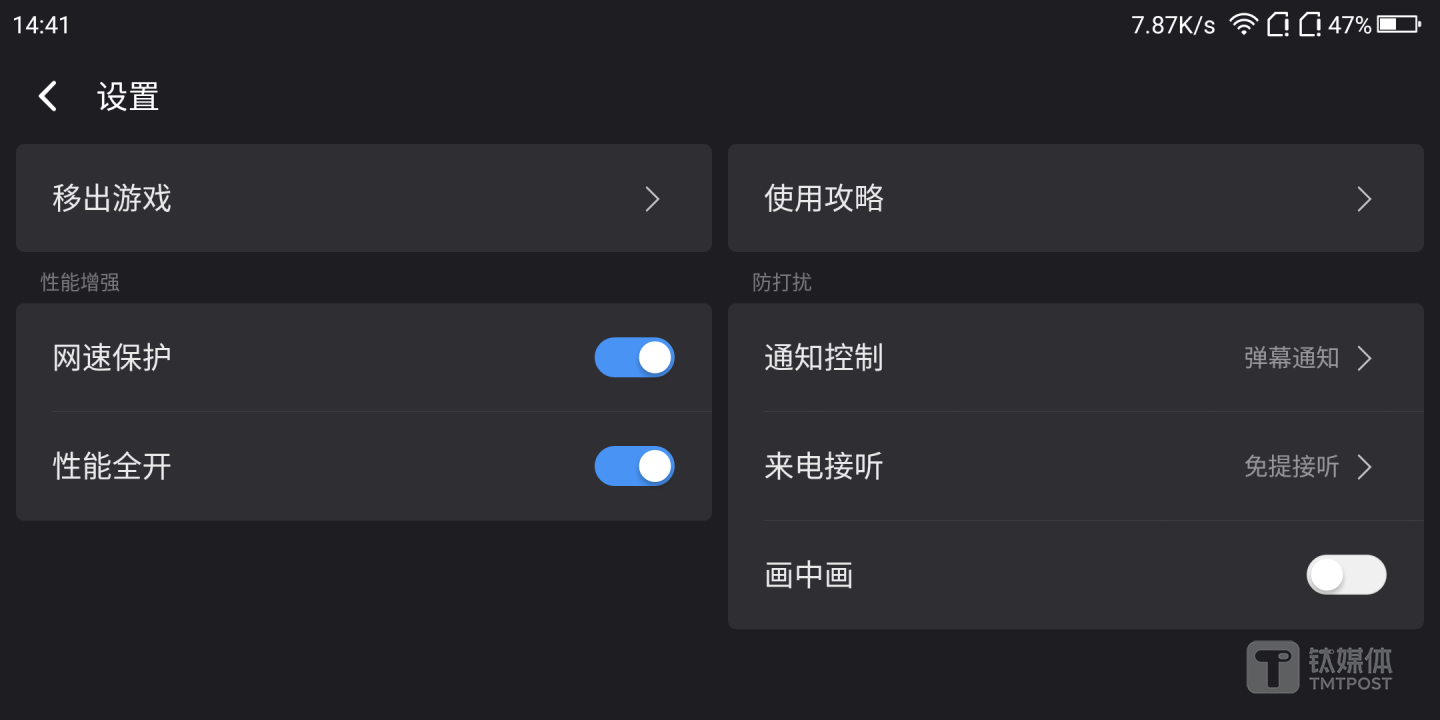Enable the 画中画 switch
This screenshot has width=1440, height=720.
(x=1346, y=575)
